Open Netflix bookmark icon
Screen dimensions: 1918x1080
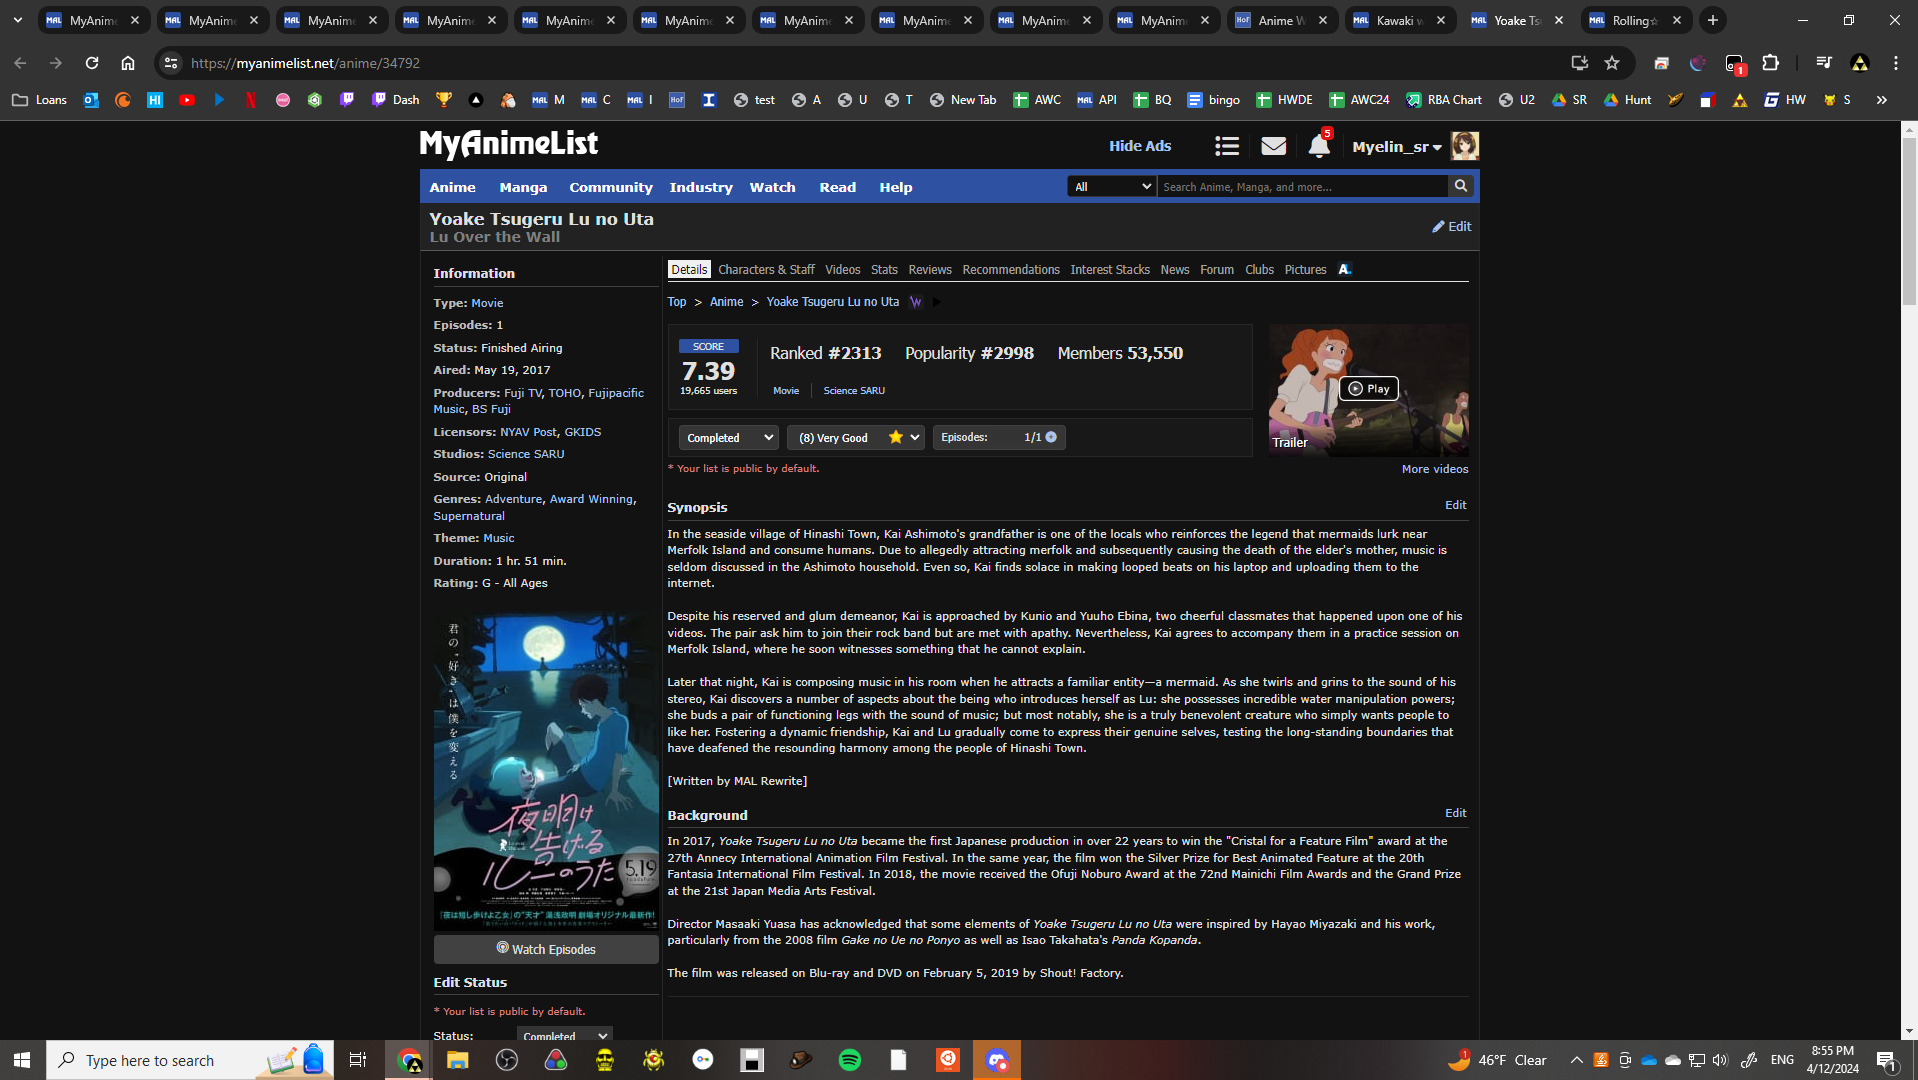coord(251,100)
